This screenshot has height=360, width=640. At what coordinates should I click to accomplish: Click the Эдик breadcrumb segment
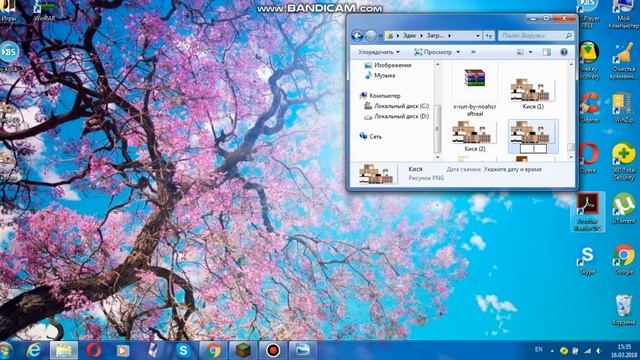(x=409, y=36)
